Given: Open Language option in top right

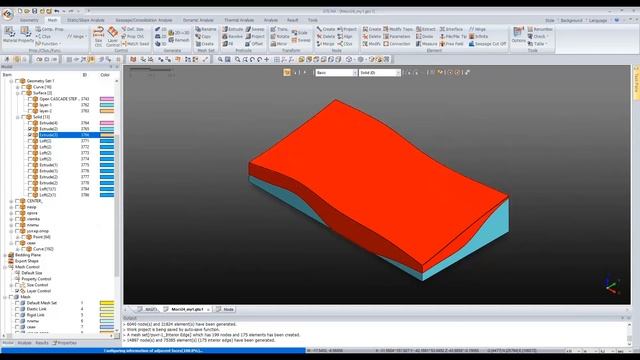Looking at the screenshot, I should point(598,20).
